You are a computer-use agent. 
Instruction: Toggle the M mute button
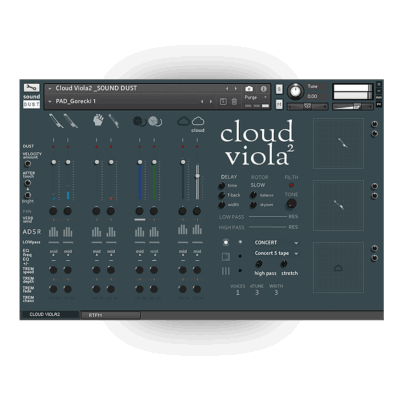279,104
